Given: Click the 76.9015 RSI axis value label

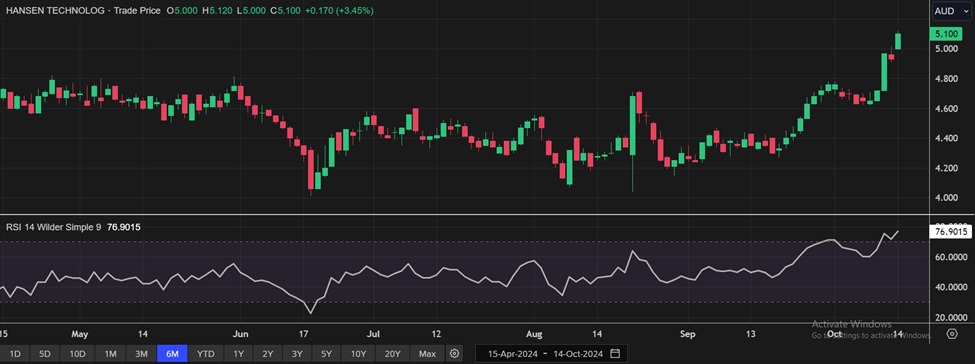Looking at the screenshot, I should pos(950,232).
